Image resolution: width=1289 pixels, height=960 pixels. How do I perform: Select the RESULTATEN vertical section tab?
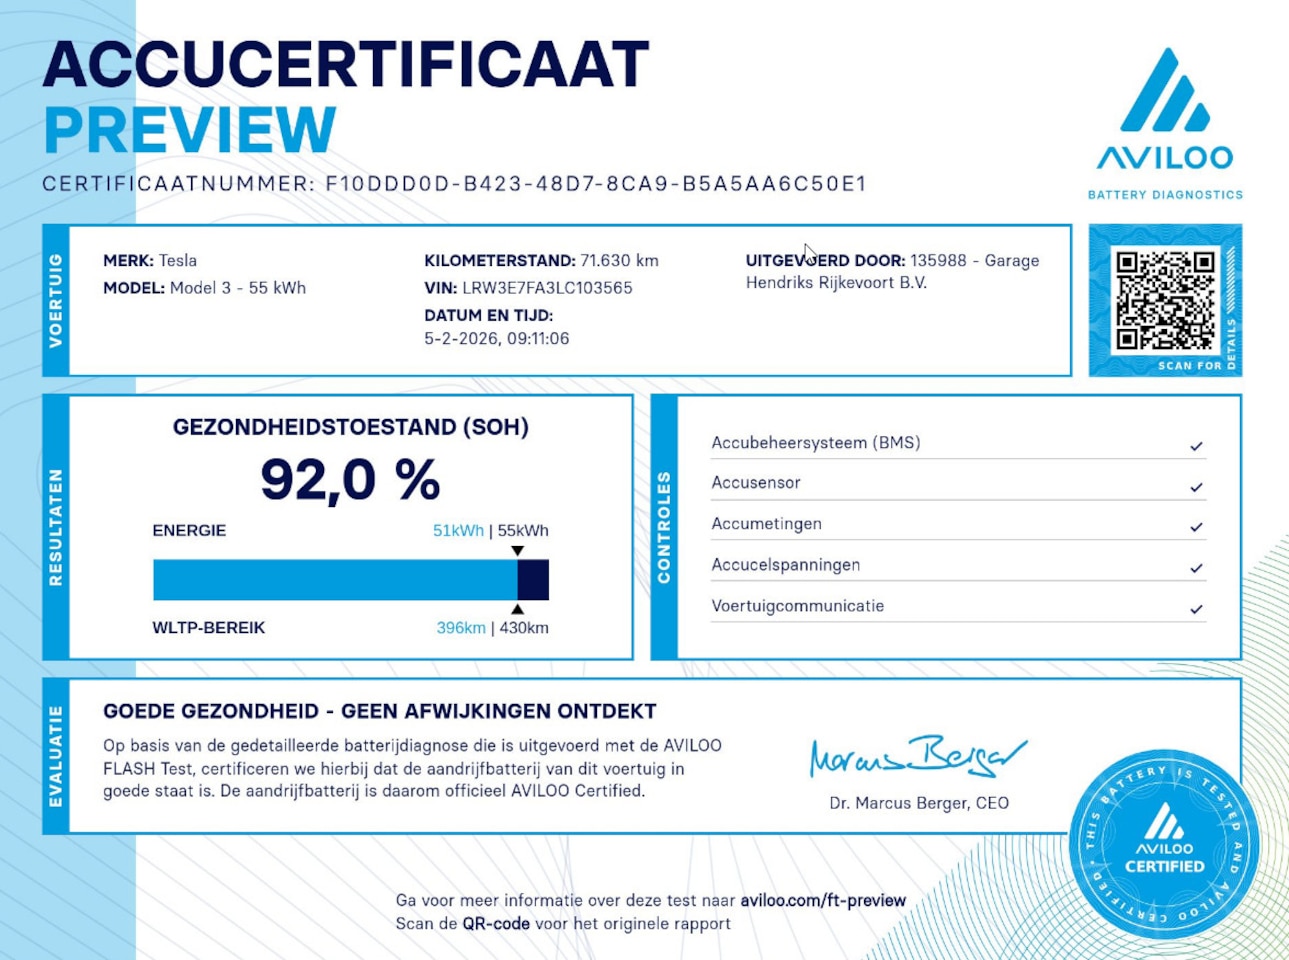click(56, 527)
